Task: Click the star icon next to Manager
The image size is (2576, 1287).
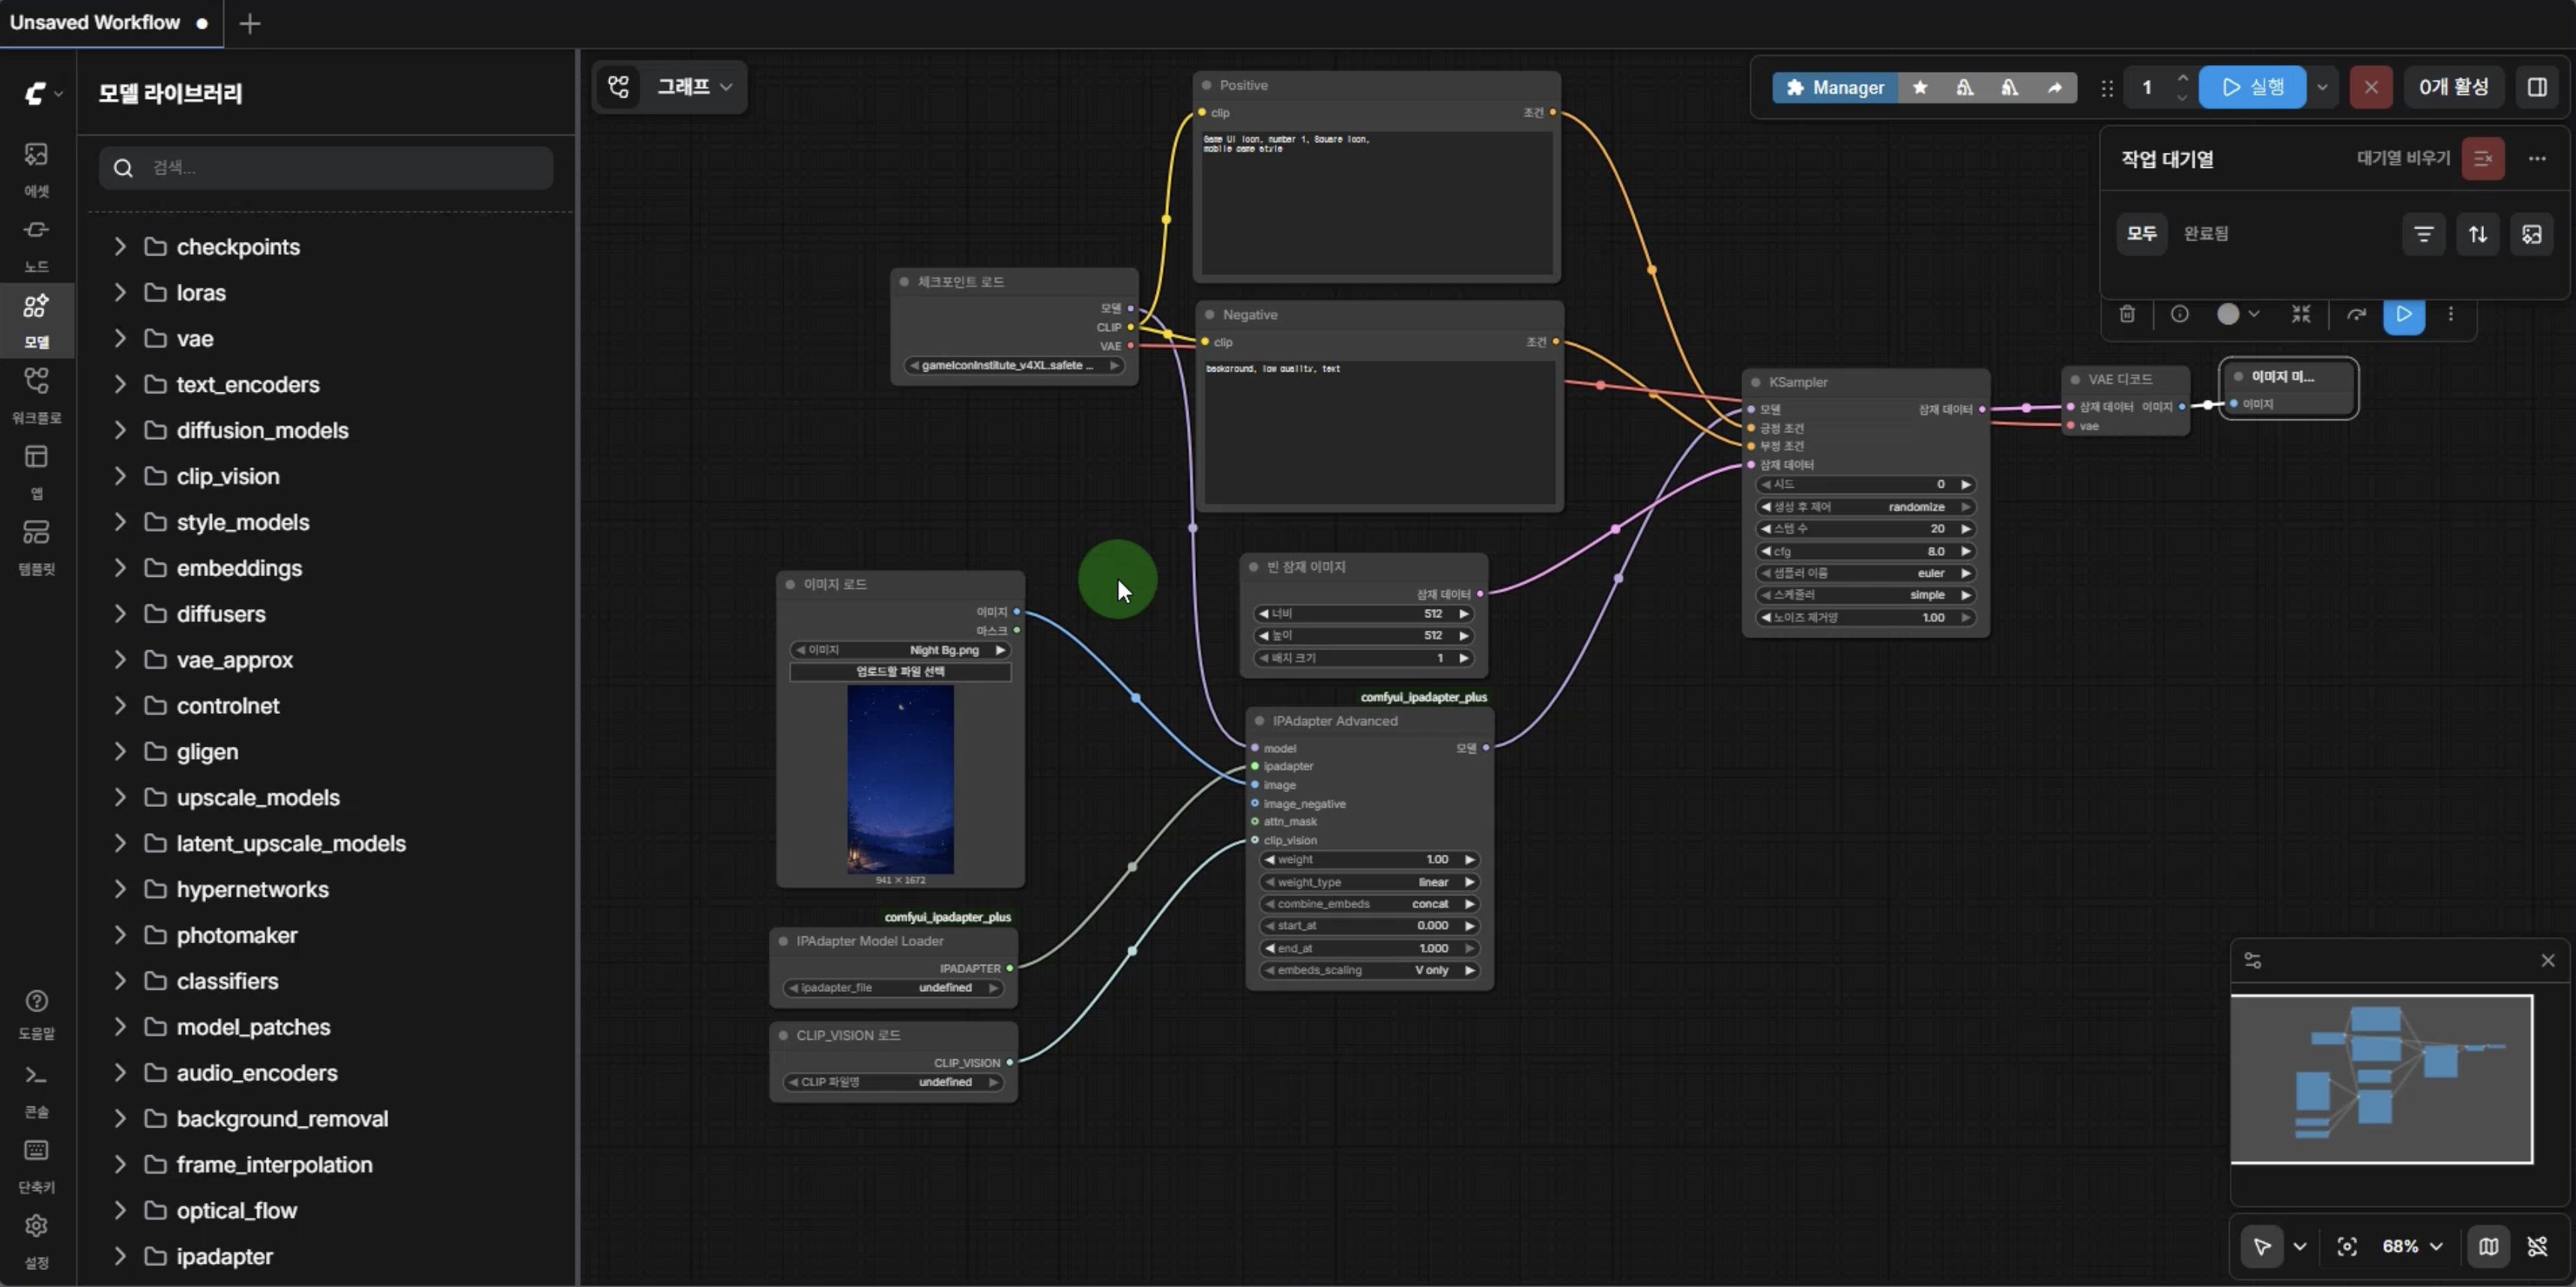Action: coord(1919,87)
